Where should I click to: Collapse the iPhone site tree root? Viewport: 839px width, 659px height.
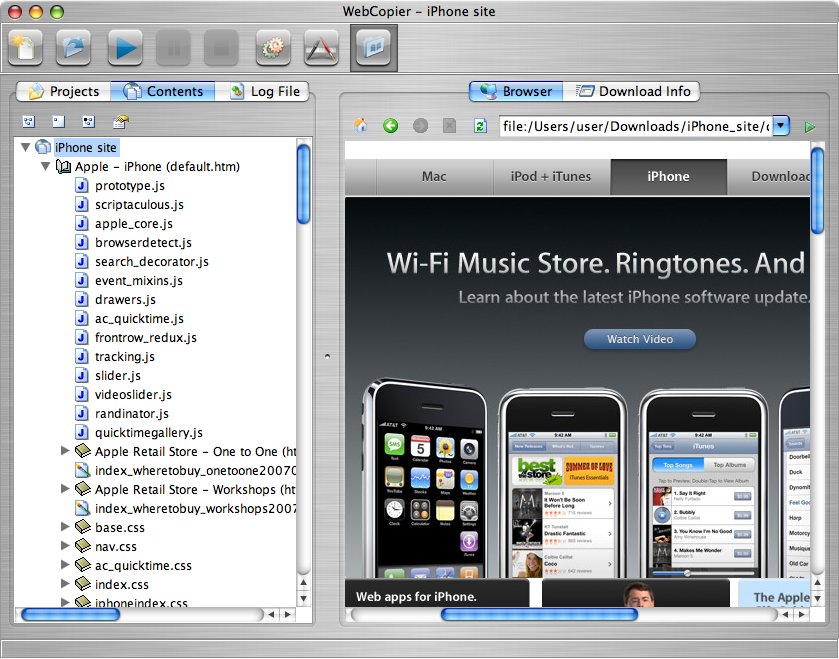click(x=25, y=148)
